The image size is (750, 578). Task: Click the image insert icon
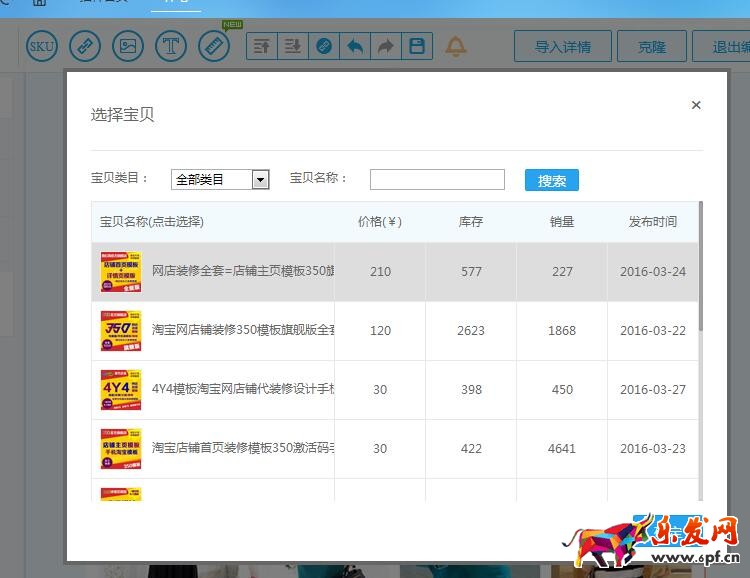[127, 46]
